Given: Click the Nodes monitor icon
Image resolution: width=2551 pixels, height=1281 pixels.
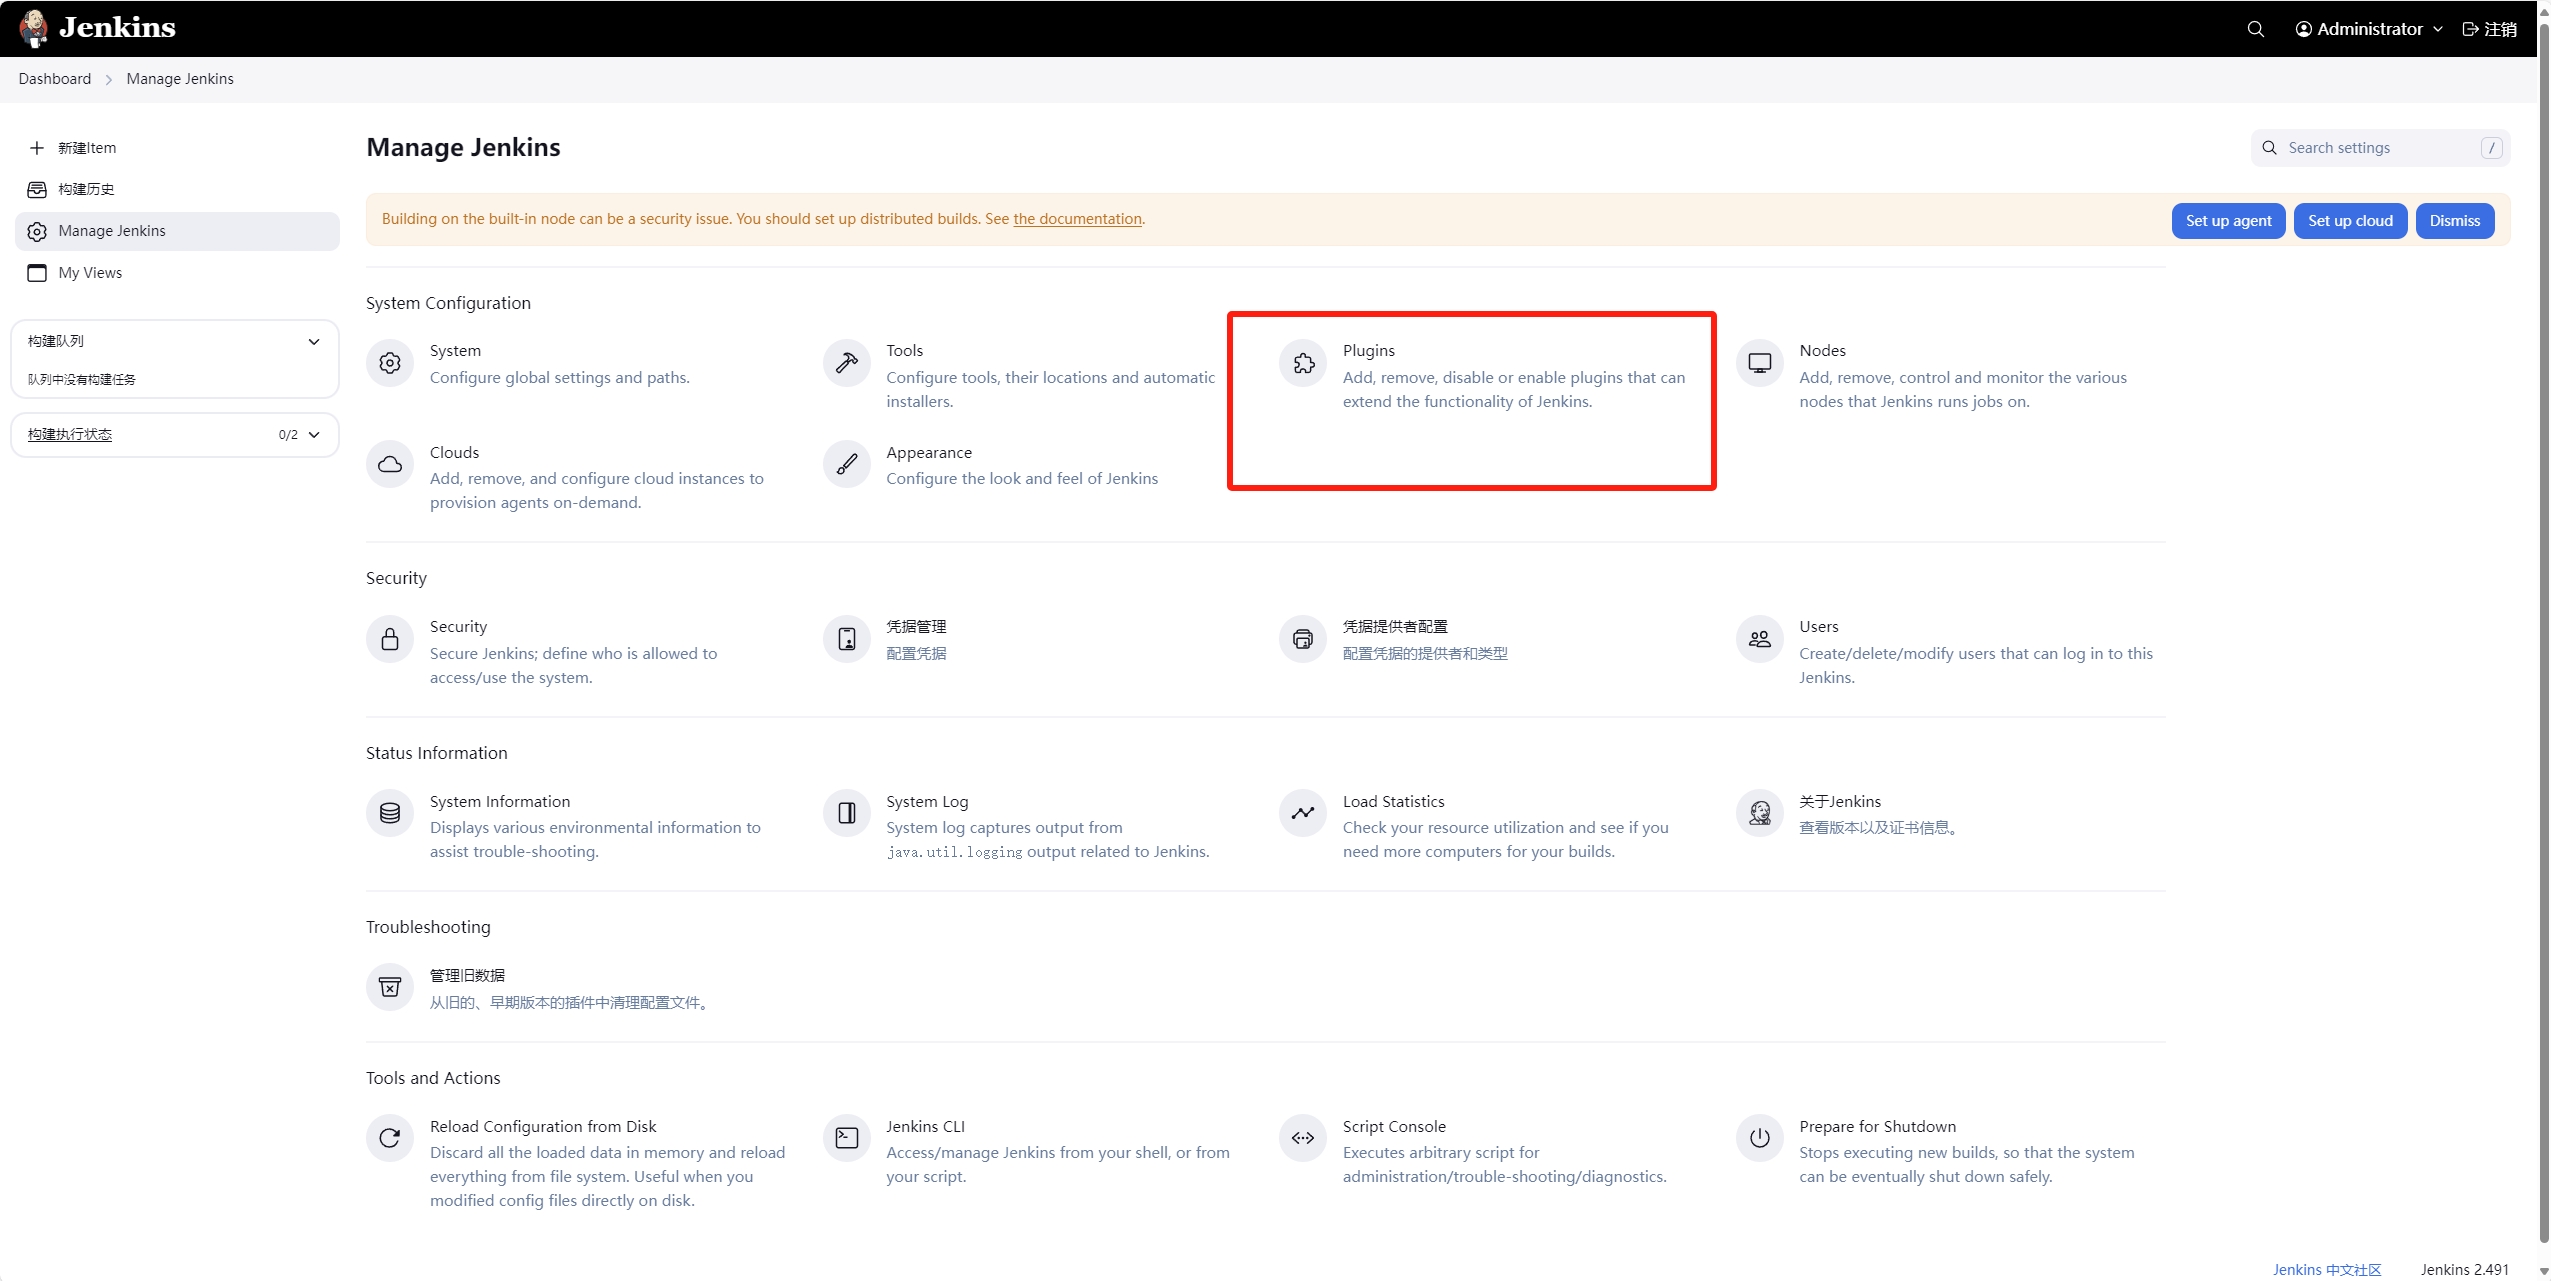Looking at the screenshot, I should 1759,363.
